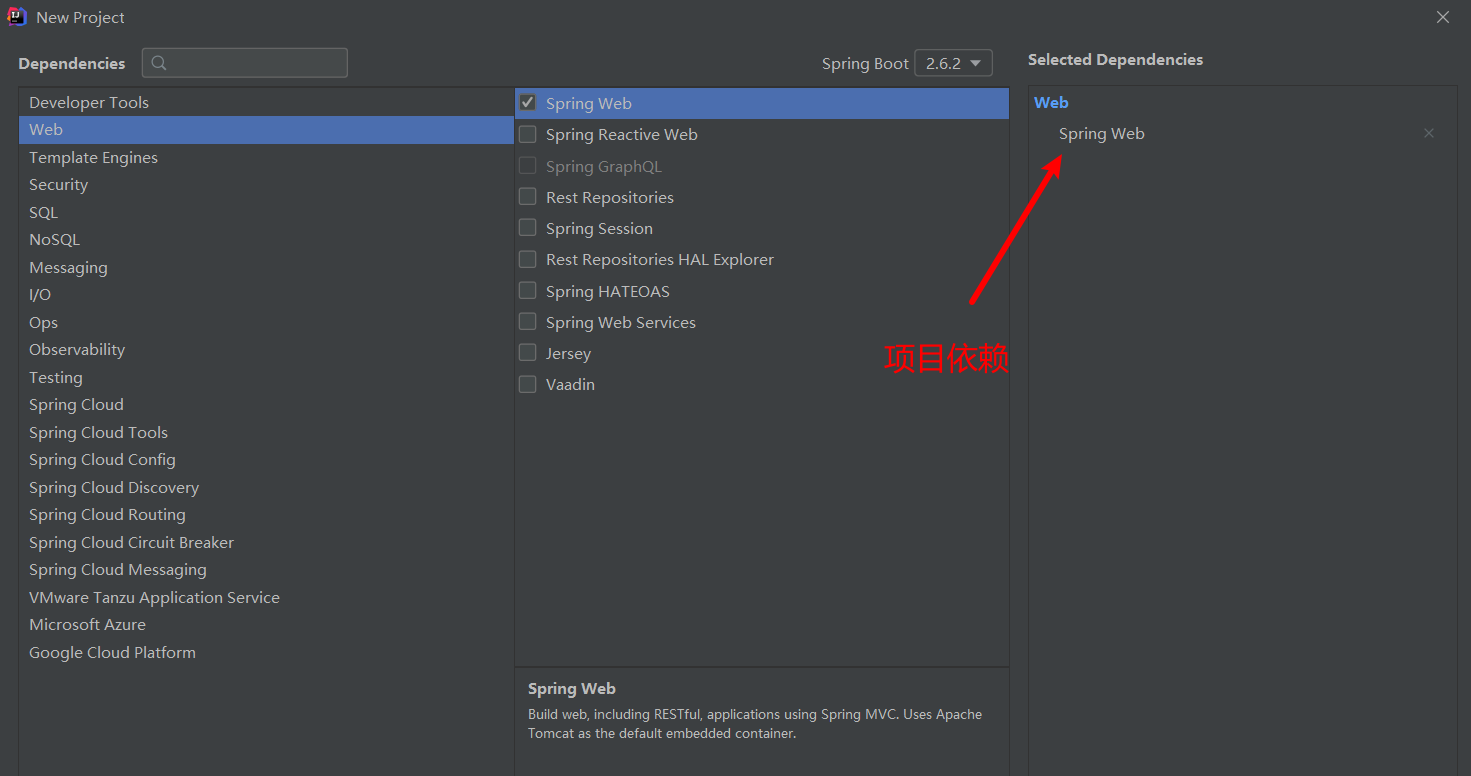Enable the Spring Session dependency checkbox
Image resolution: width=1471 pixels, height=776 pixels.
[x=527, y=228]
